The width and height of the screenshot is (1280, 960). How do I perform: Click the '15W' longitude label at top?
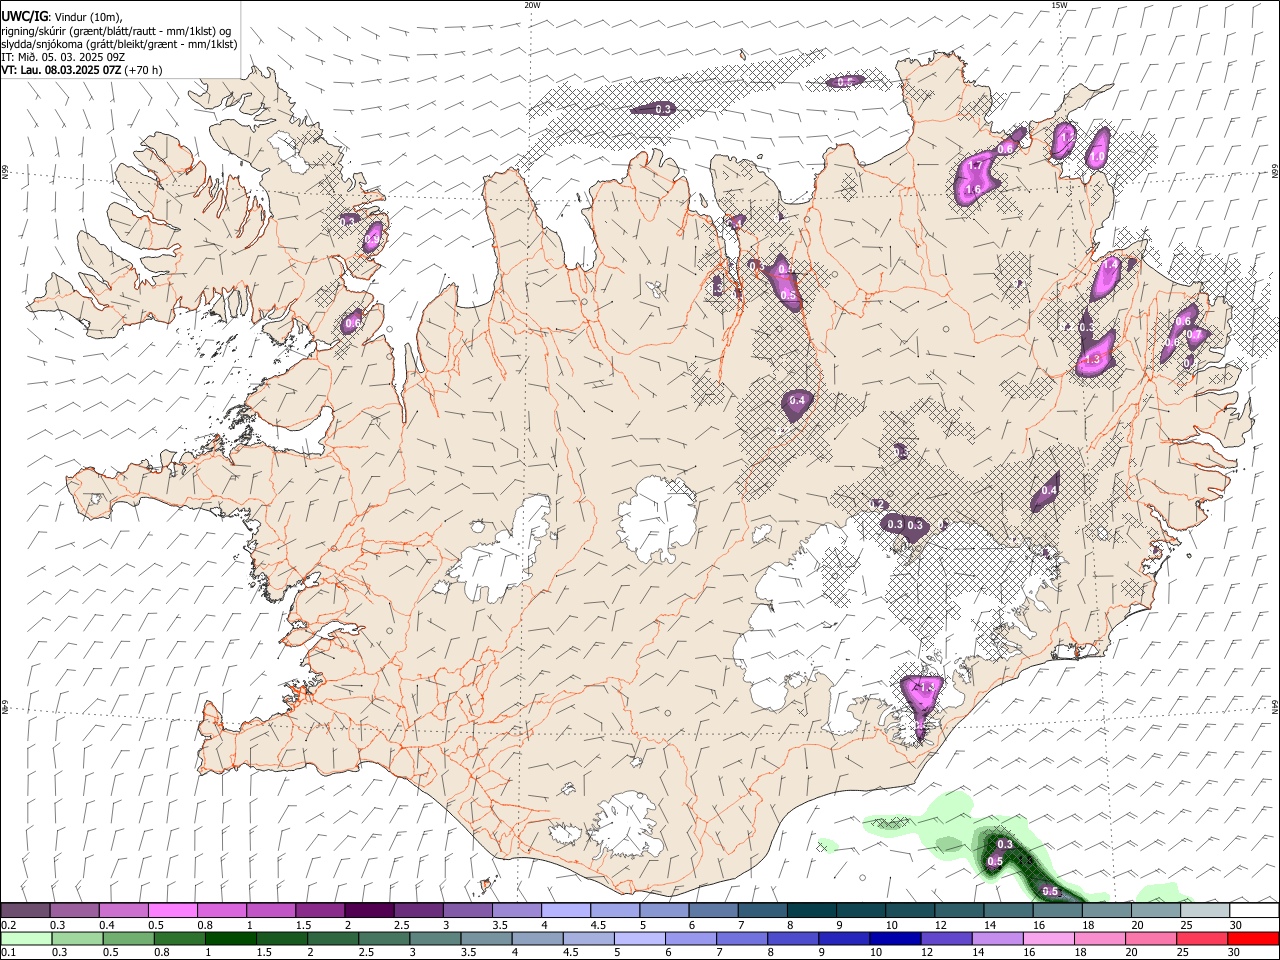point(1058,5)
